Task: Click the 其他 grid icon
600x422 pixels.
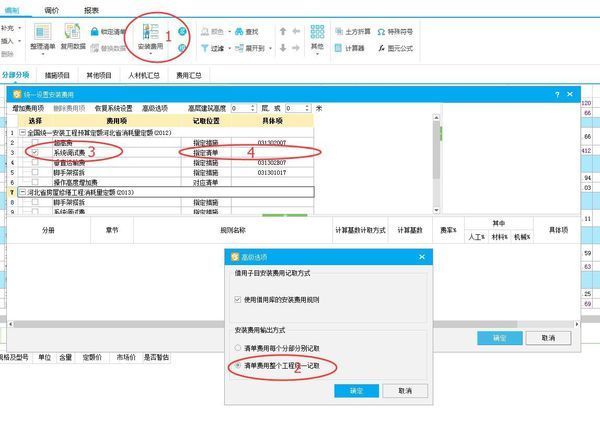Action: pos(317,32)
